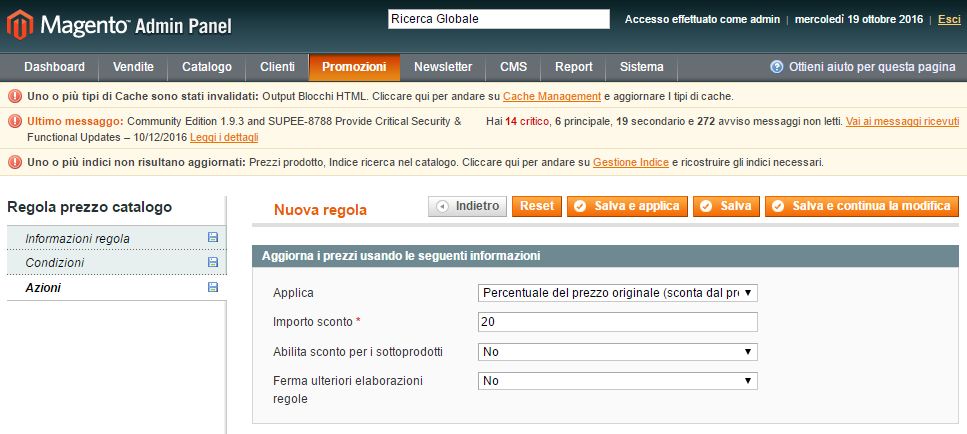Open the Newsletter menu
Viewport: 967px width, 434px height.
[443, 67]
